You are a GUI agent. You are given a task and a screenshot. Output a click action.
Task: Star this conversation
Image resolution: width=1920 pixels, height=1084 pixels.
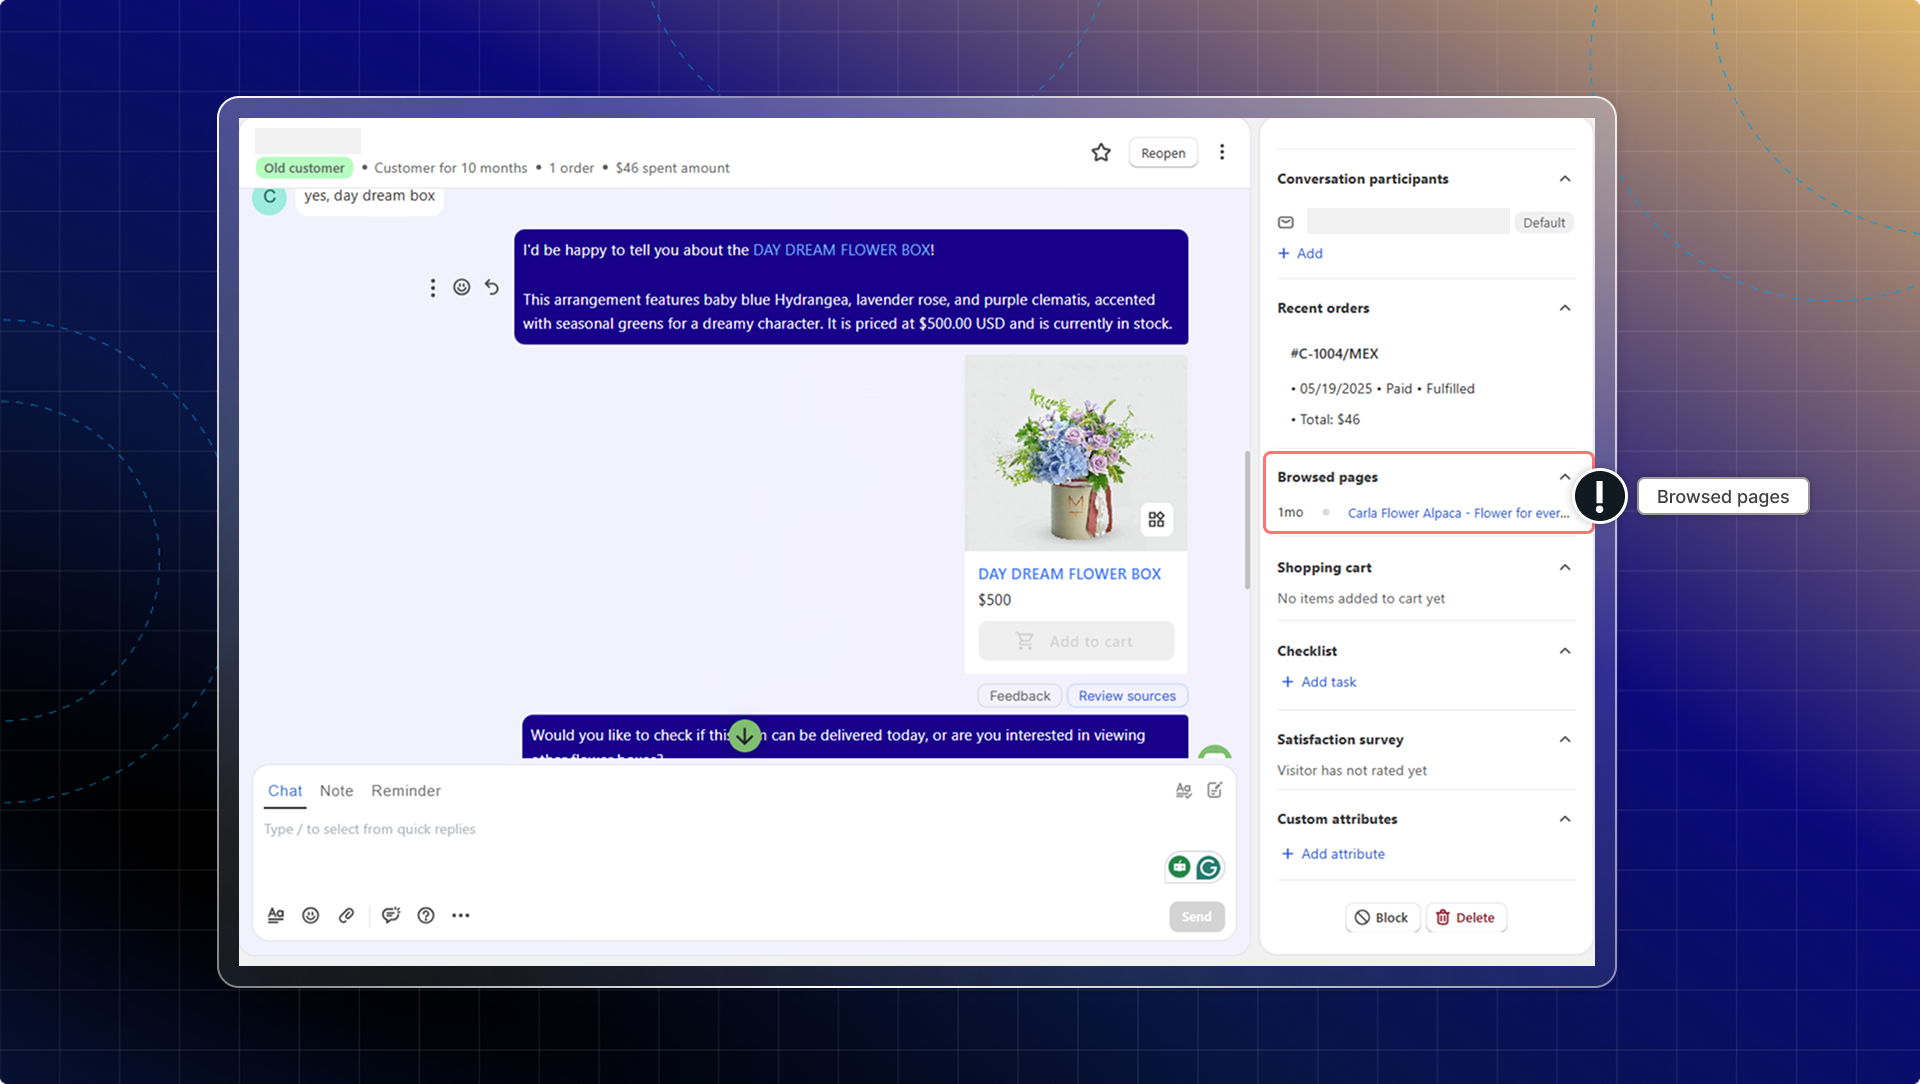click(1101, 152)
